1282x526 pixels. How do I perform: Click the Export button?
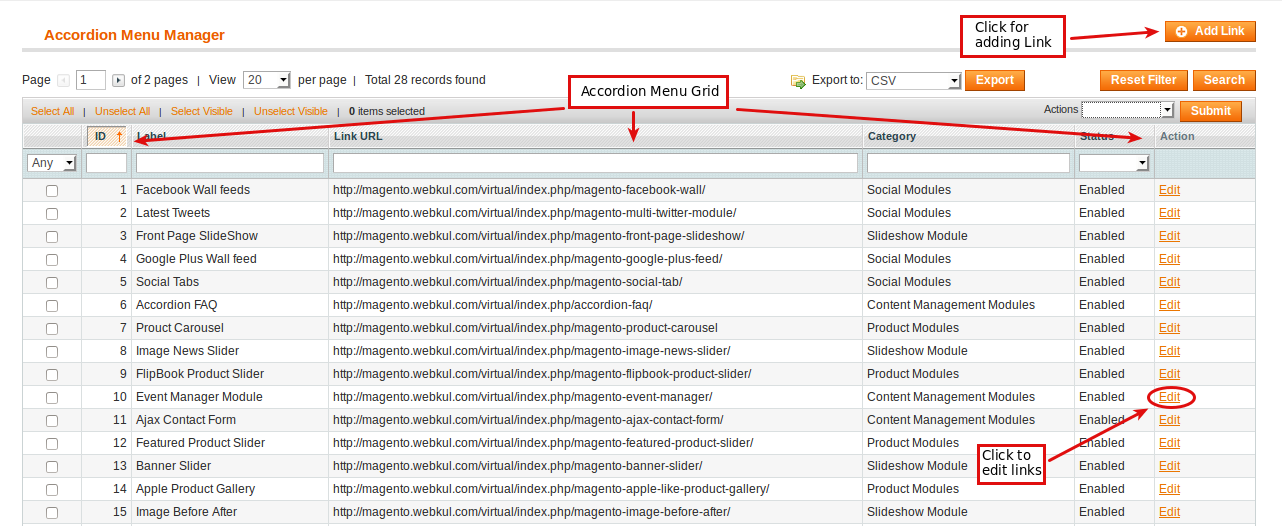coord(994,80)
